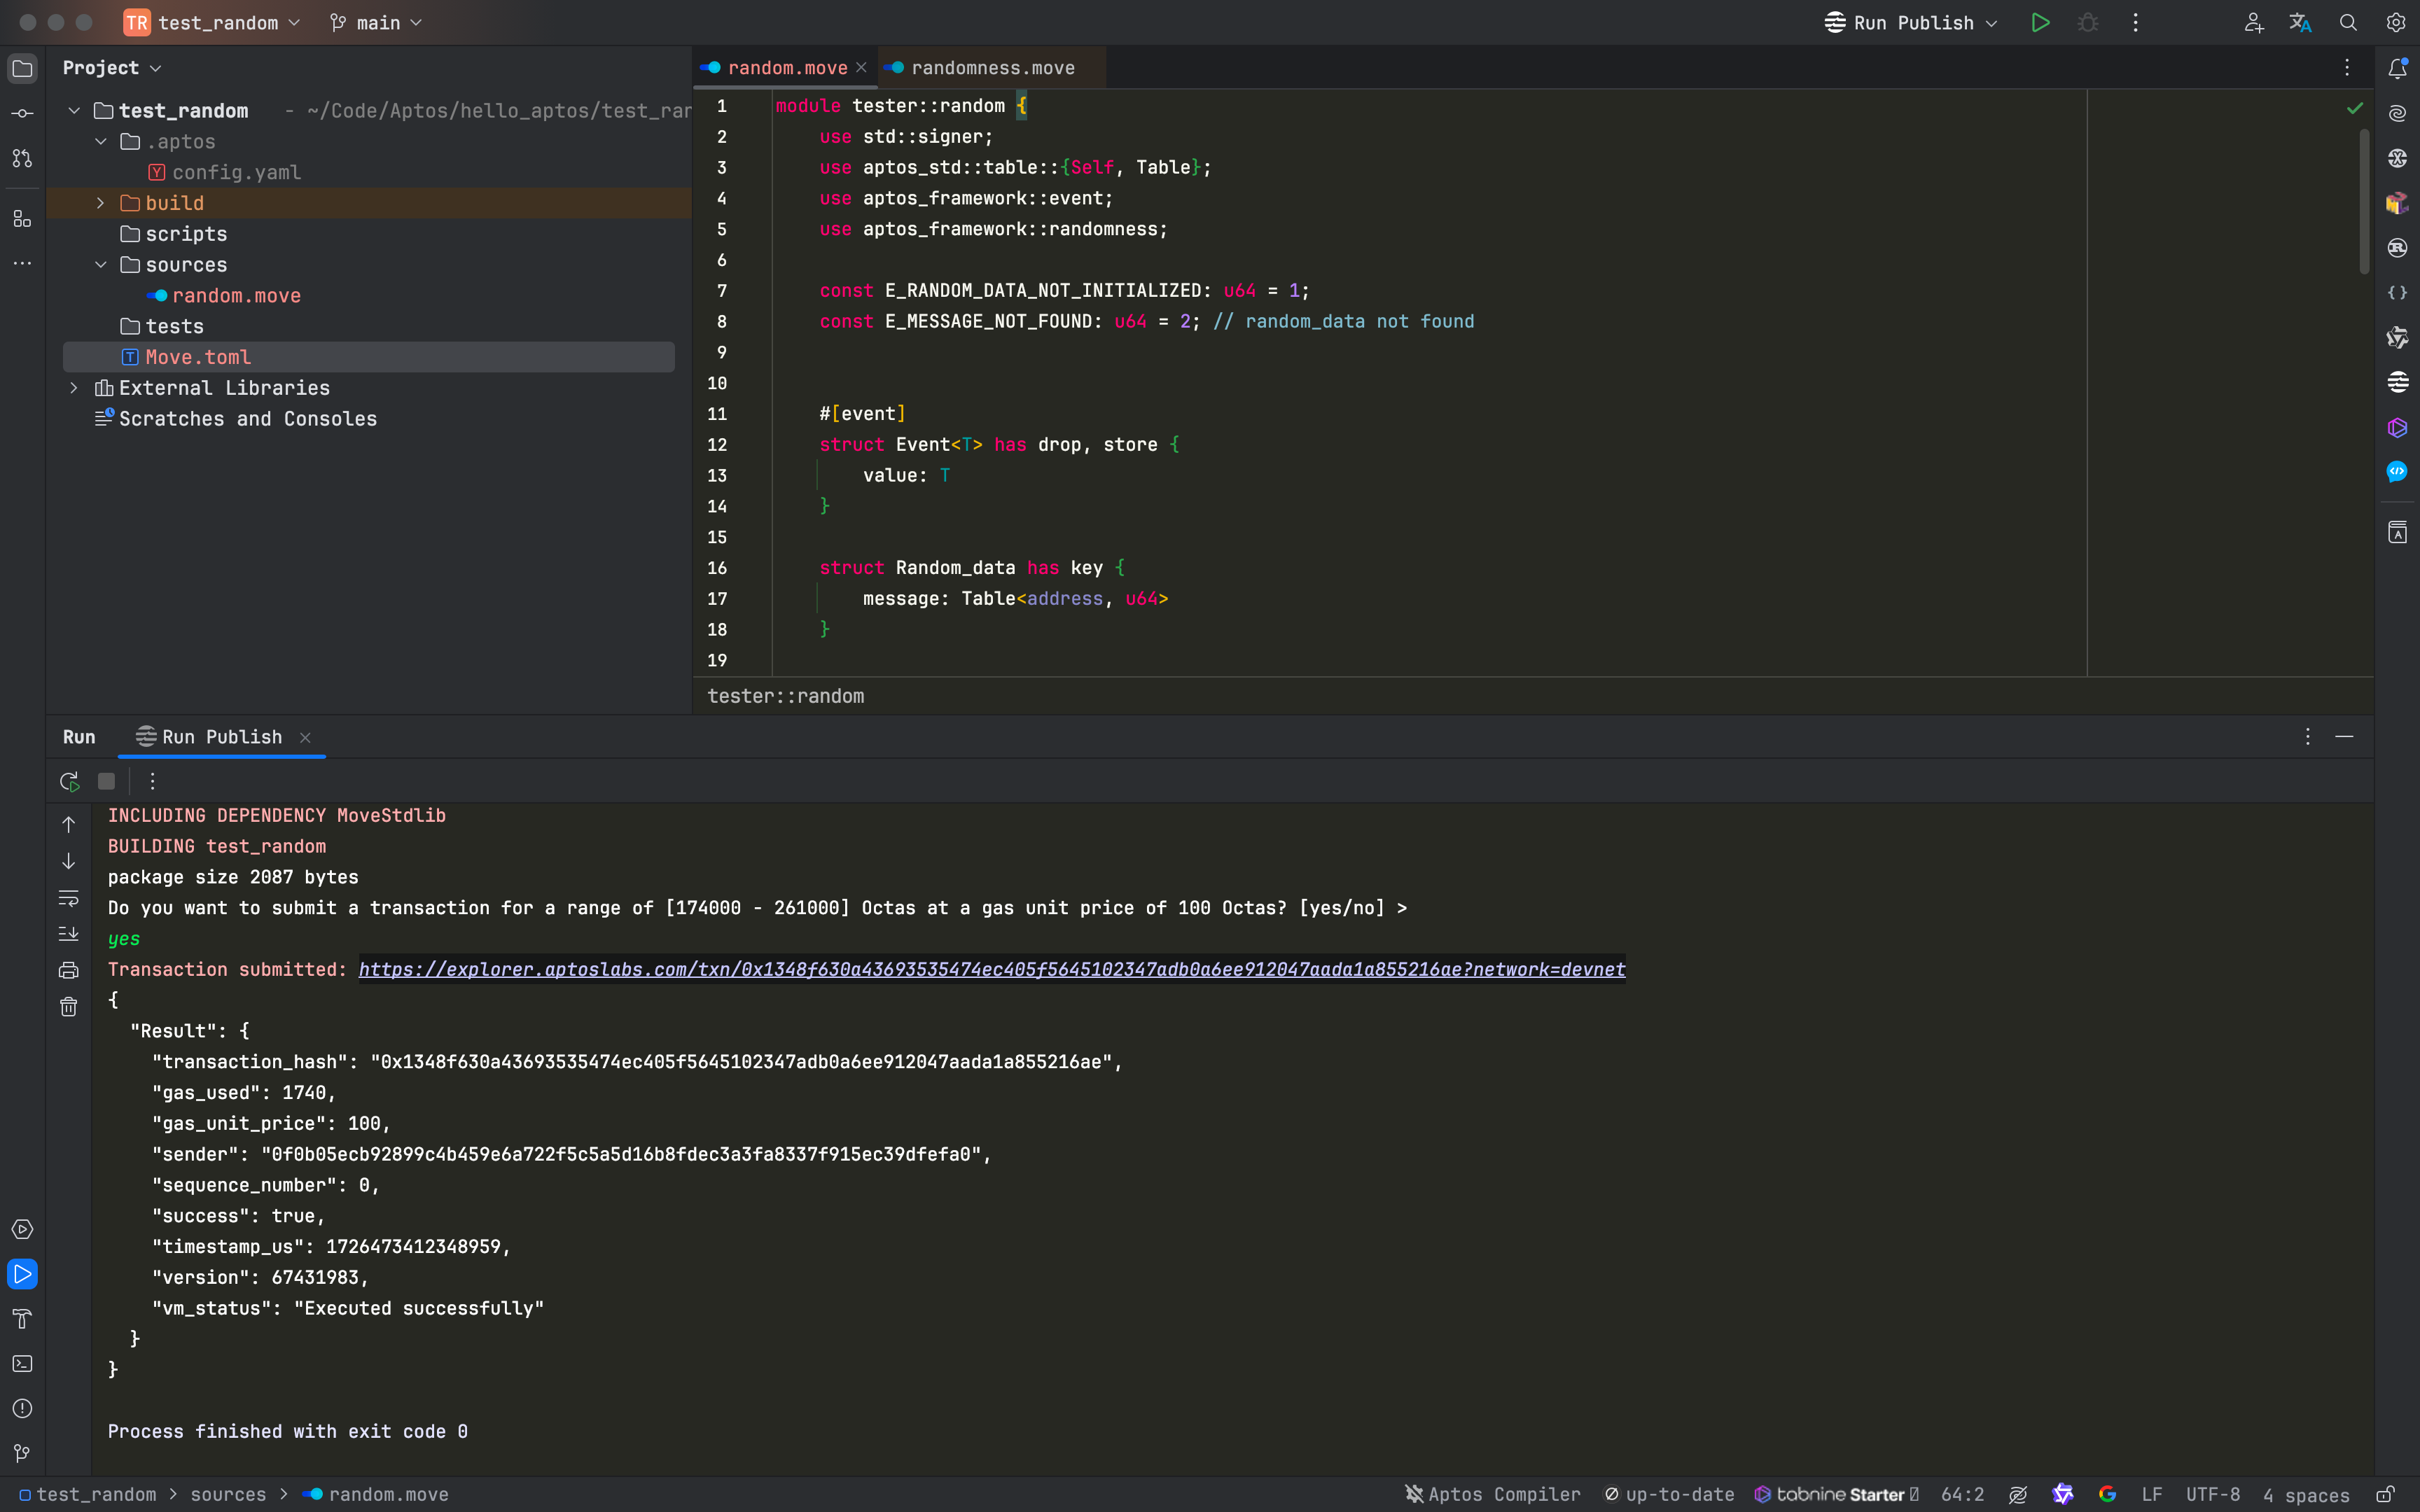
Task: Open the Build hammer tool window icon
Action: pos(22,1320)
